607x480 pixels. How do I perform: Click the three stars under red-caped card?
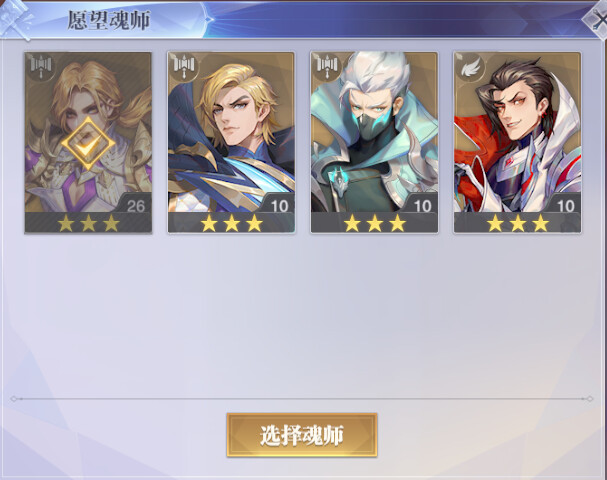click(518, 223)
